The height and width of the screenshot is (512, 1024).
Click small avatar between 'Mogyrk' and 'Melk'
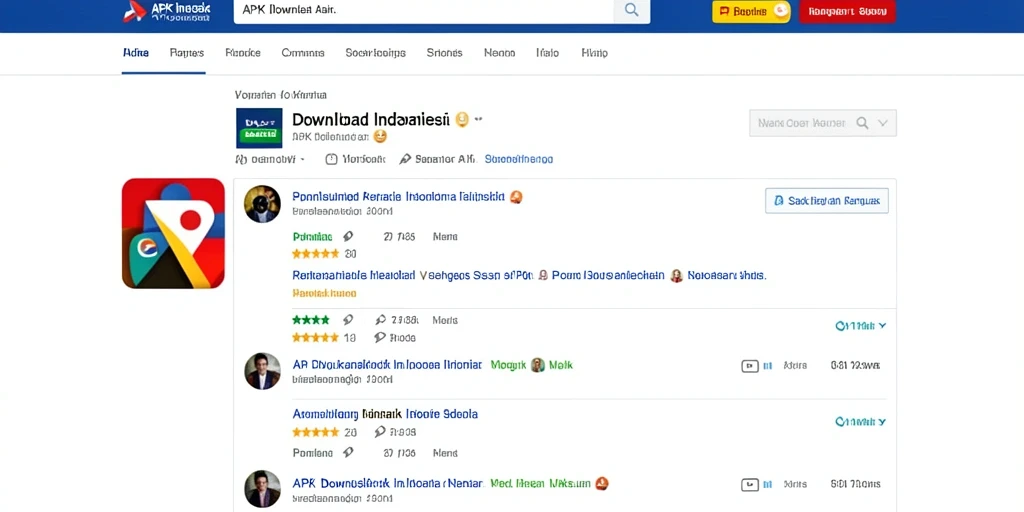pyautogui.click(x=537, y=364)
